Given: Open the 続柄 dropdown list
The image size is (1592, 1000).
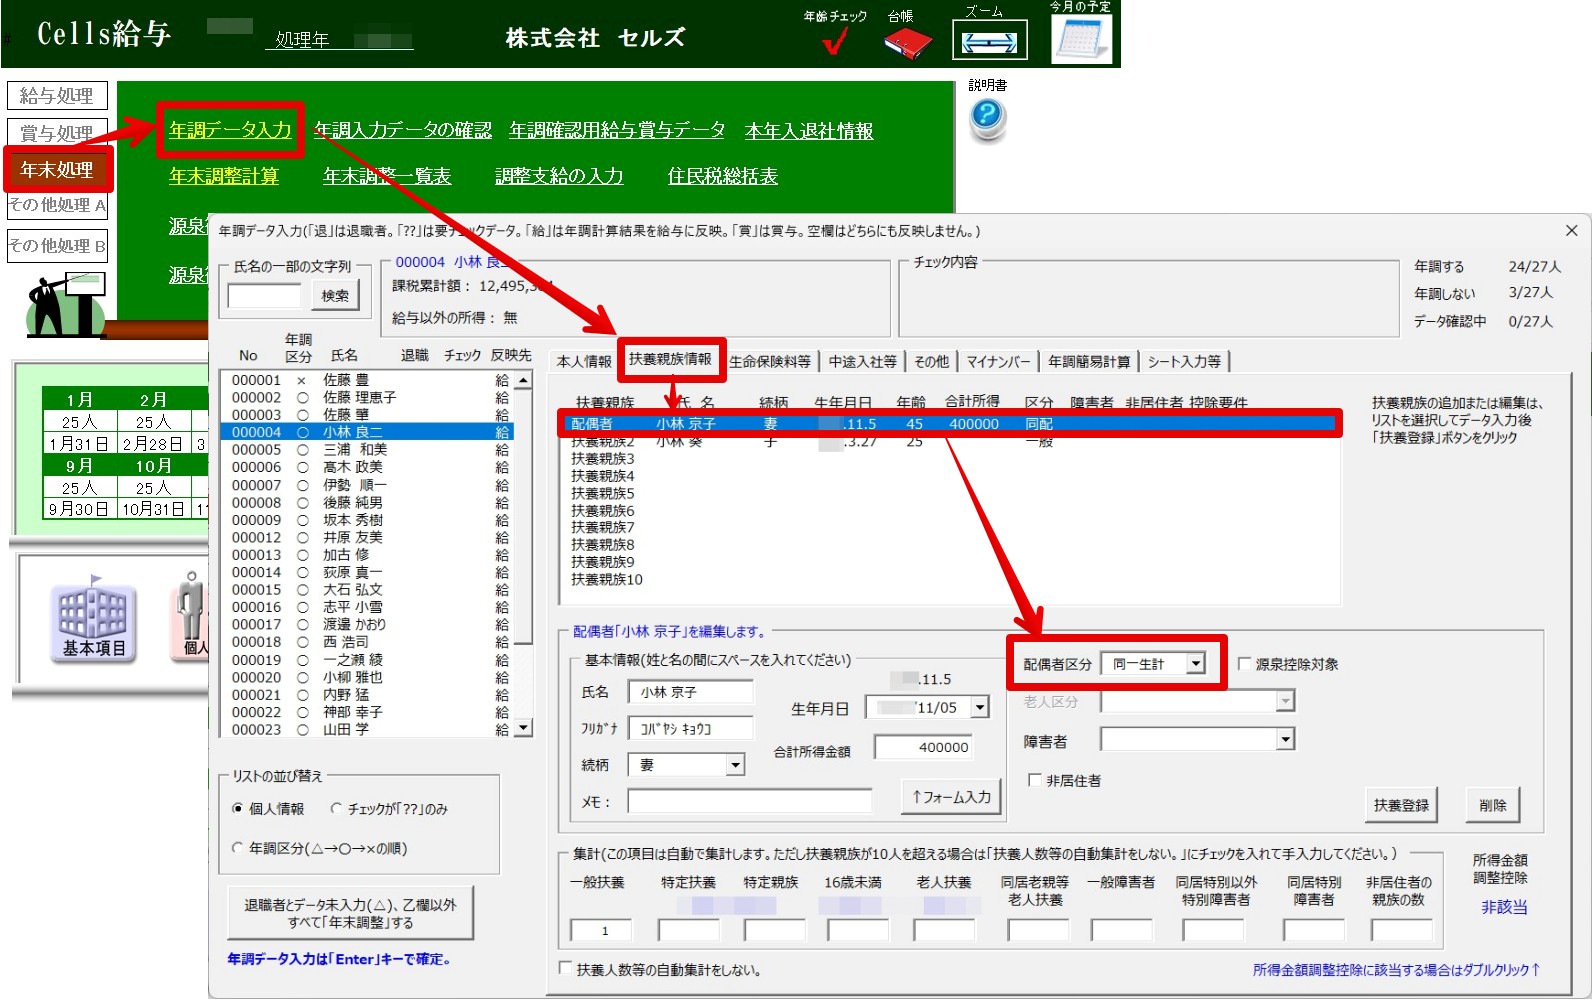Looking at the screenshot, I should tap(735, 765).
